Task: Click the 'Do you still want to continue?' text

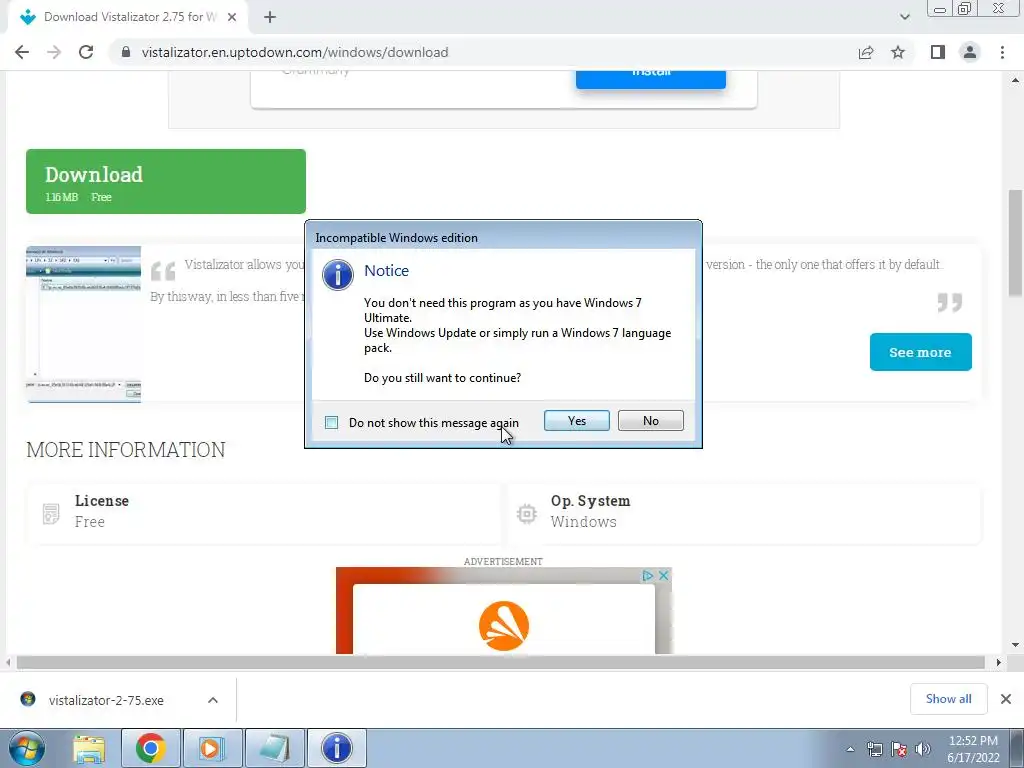Action: (x=442, y=377)
